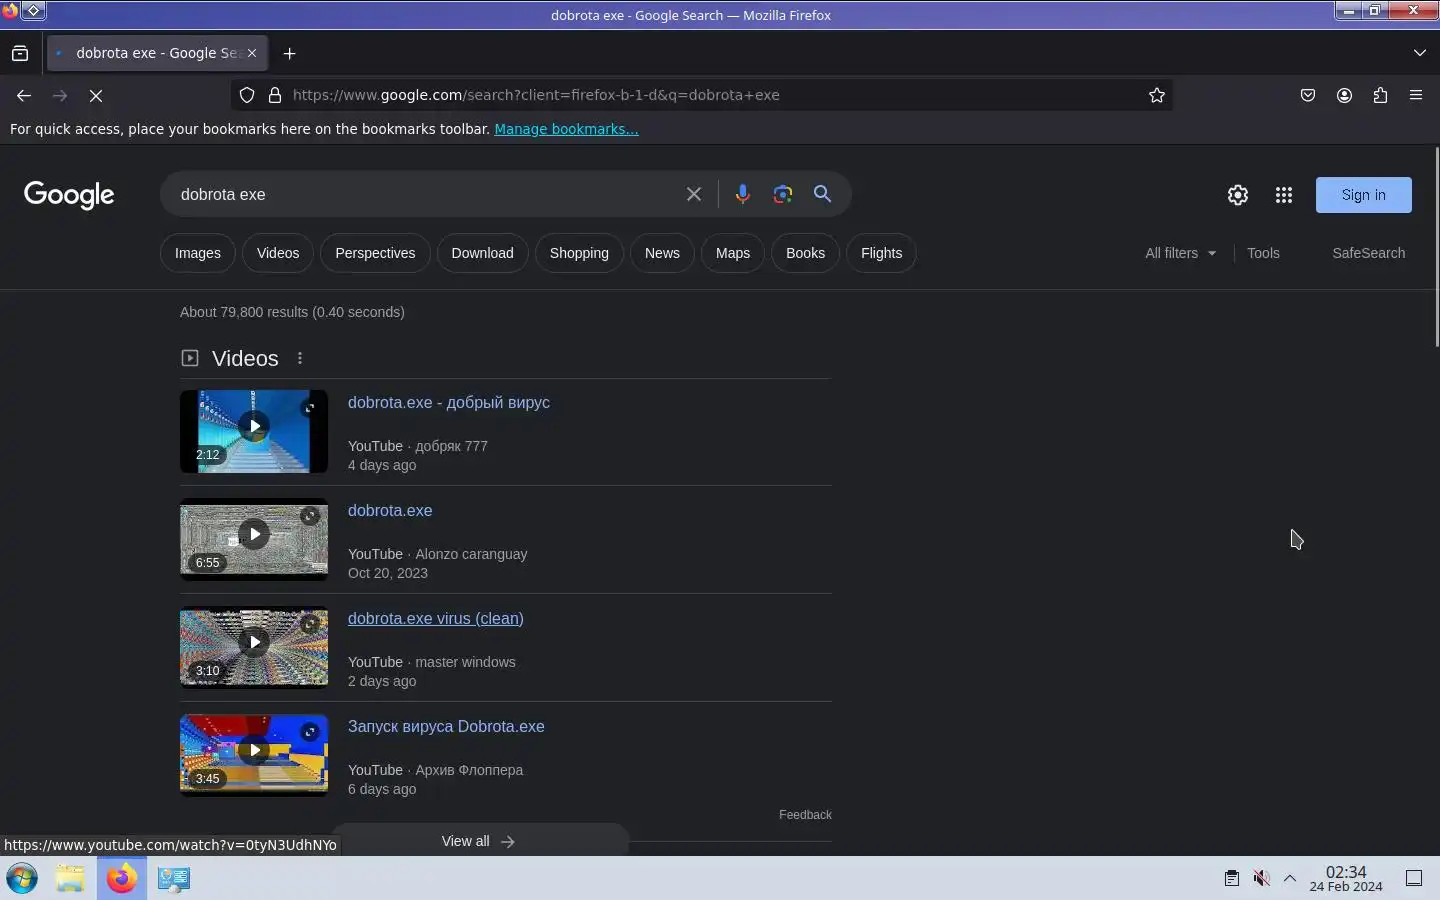Open the recent browsing tab view icon
Image resolution: width=1440 pixels, height=900 pixels.
(x=20, y=53)
